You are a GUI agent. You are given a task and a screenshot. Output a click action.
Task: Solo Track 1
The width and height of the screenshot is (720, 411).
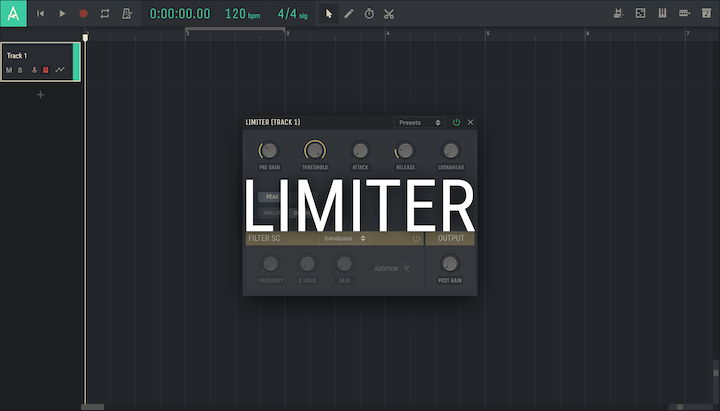pos(20,70)
